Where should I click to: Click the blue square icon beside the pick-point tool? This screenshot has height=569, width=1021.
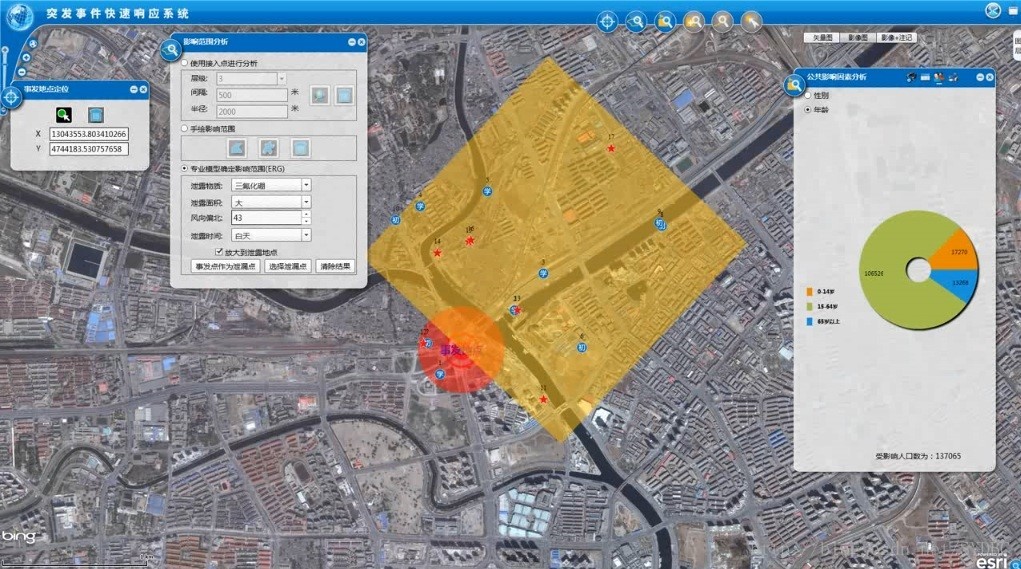[96, 114]
